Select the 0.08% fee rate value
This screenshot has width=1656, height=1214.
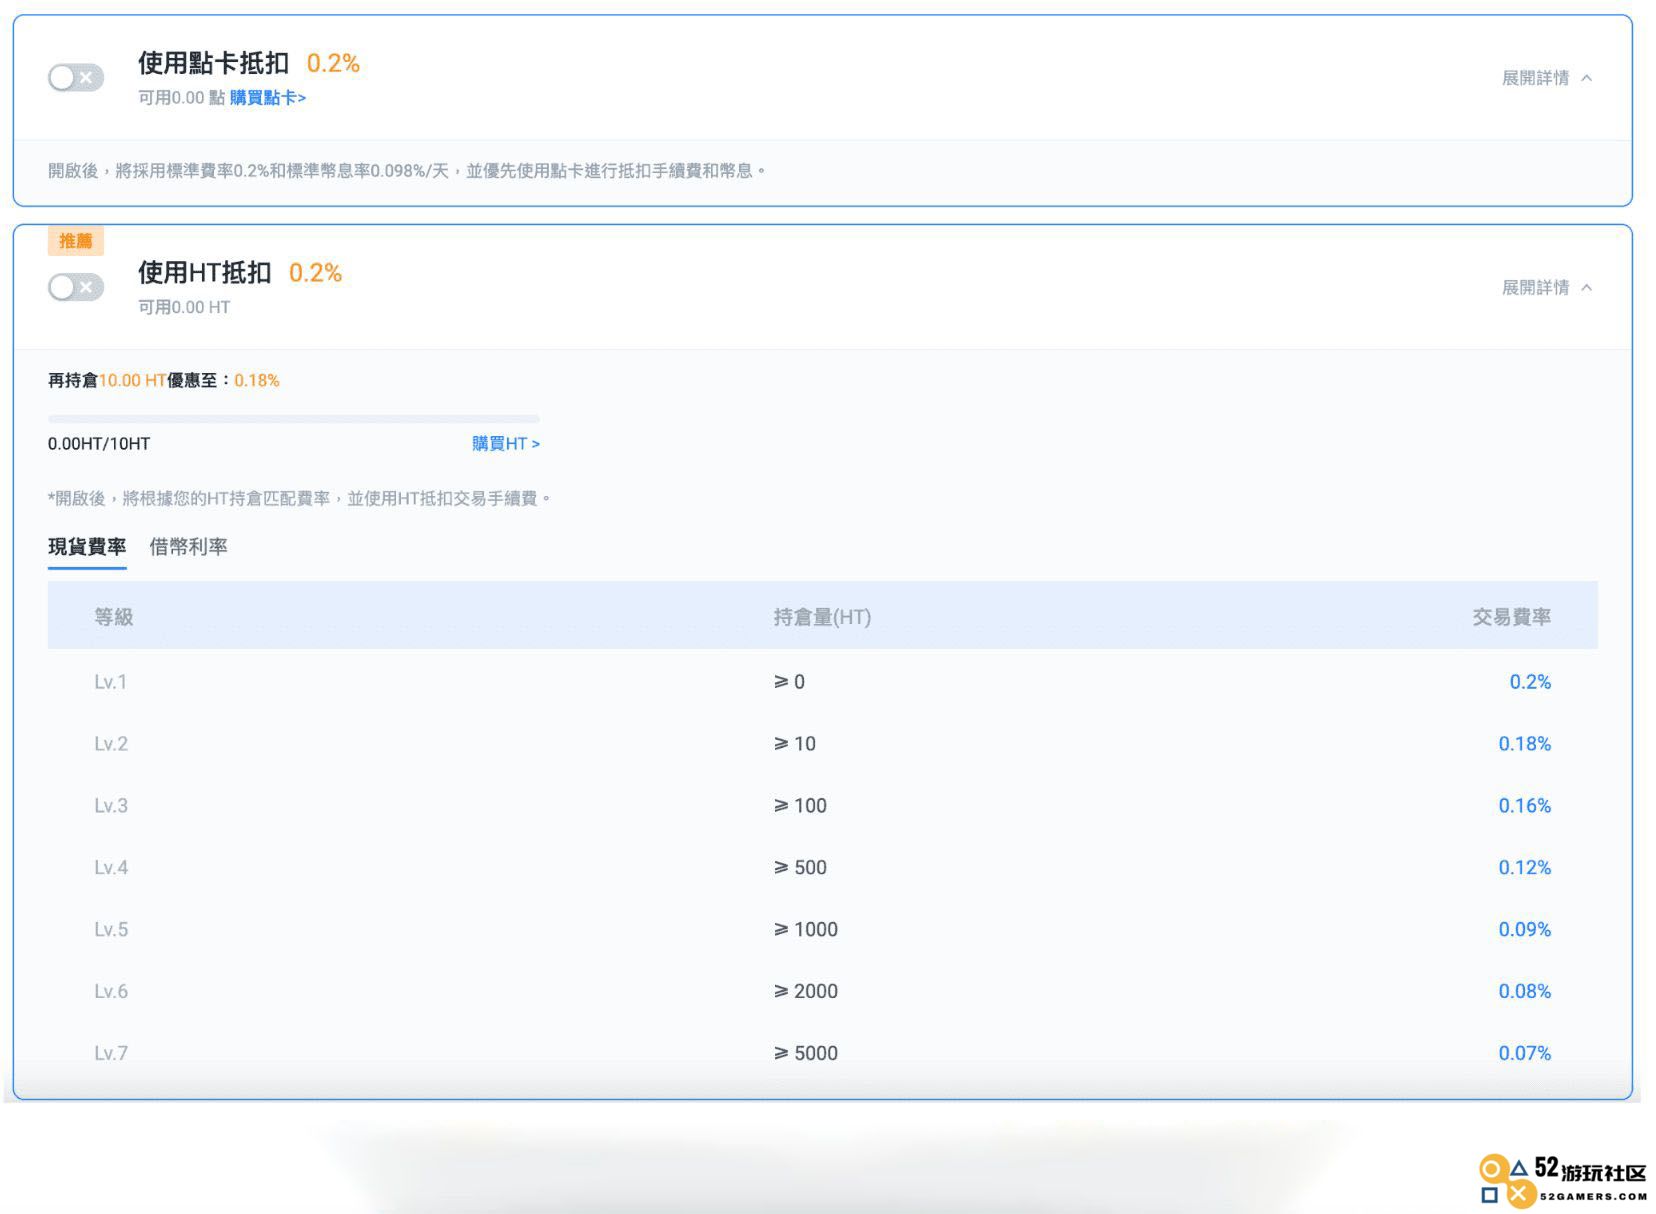click(1524, 992)
